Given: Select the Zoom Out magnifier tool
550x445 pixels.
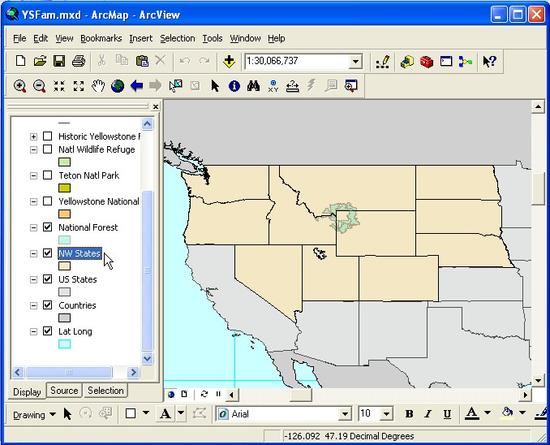Looking at the screenshot, I should tap(39, 86).
